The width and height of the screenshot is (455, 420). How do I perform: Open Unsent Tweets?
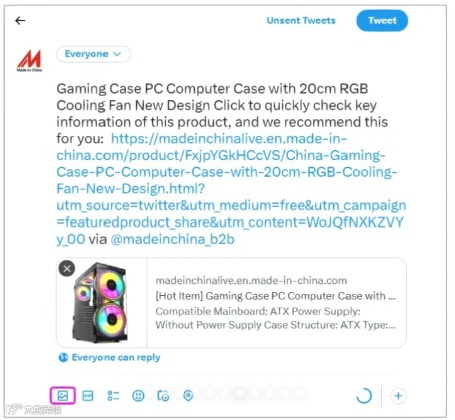point(301,21)
